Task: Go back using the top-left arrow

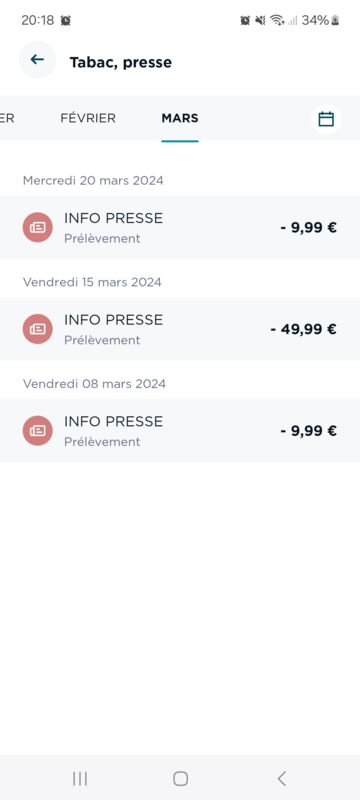Action: point(37,60)
